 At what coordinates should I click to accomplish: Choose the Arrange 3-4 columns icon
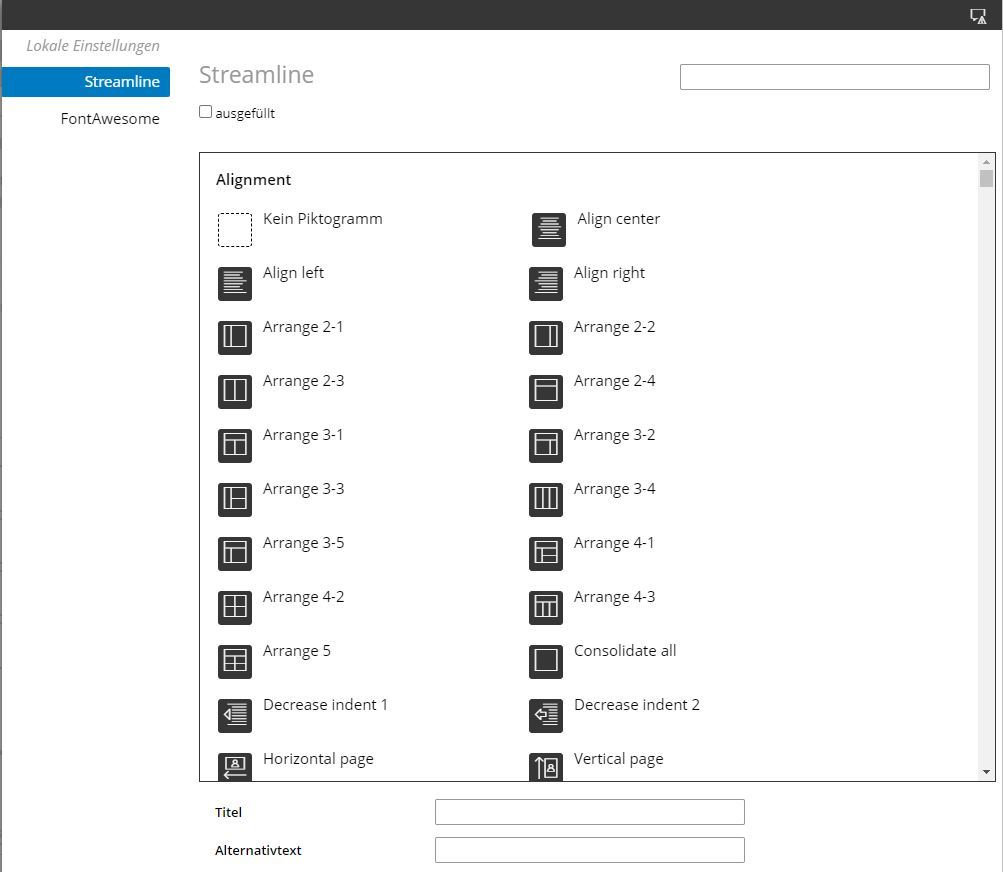click(x=546, y=500)
